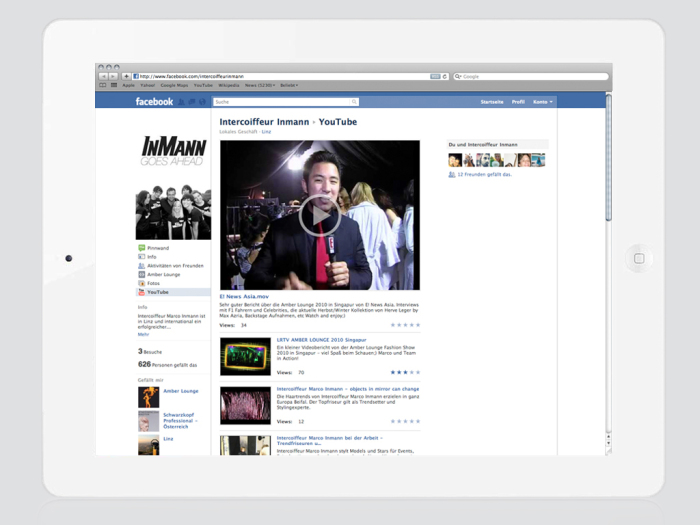Open the Fotos tab
This screenshot has height=525, width=700.
pos(154,283)
